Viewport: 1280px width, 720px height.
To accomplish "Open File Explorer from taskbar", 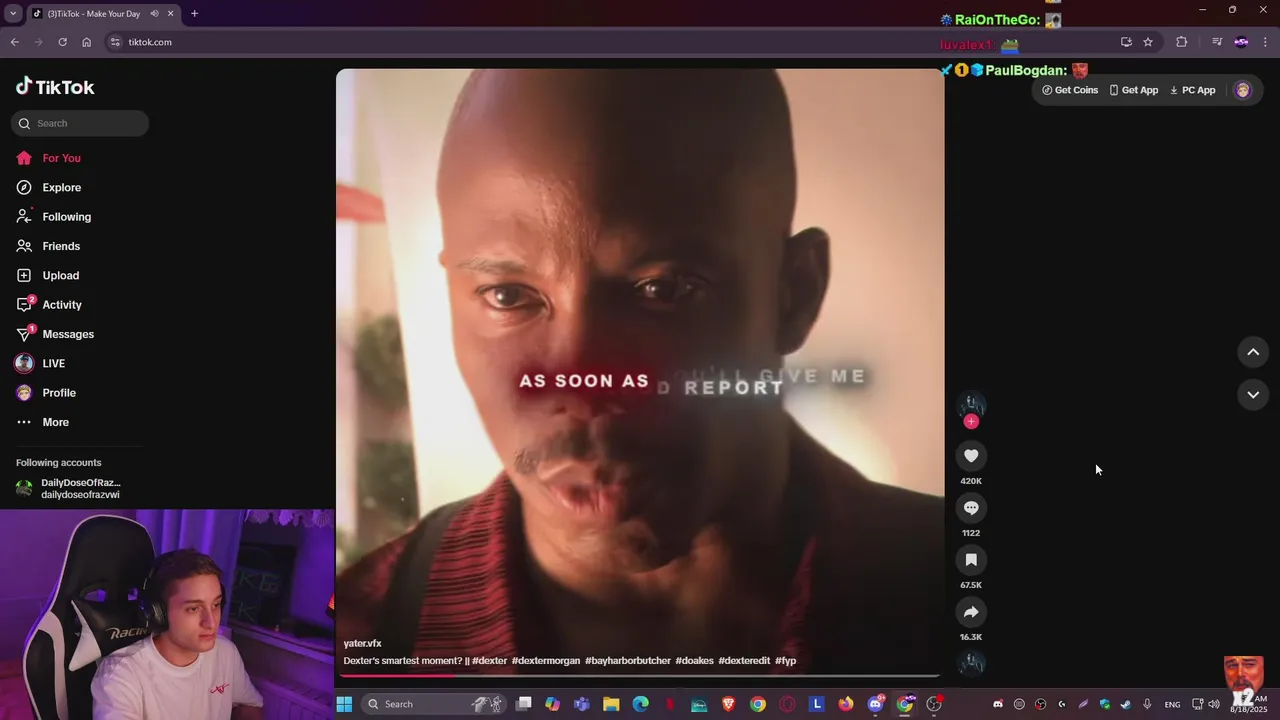I will (x=611, y=704).
